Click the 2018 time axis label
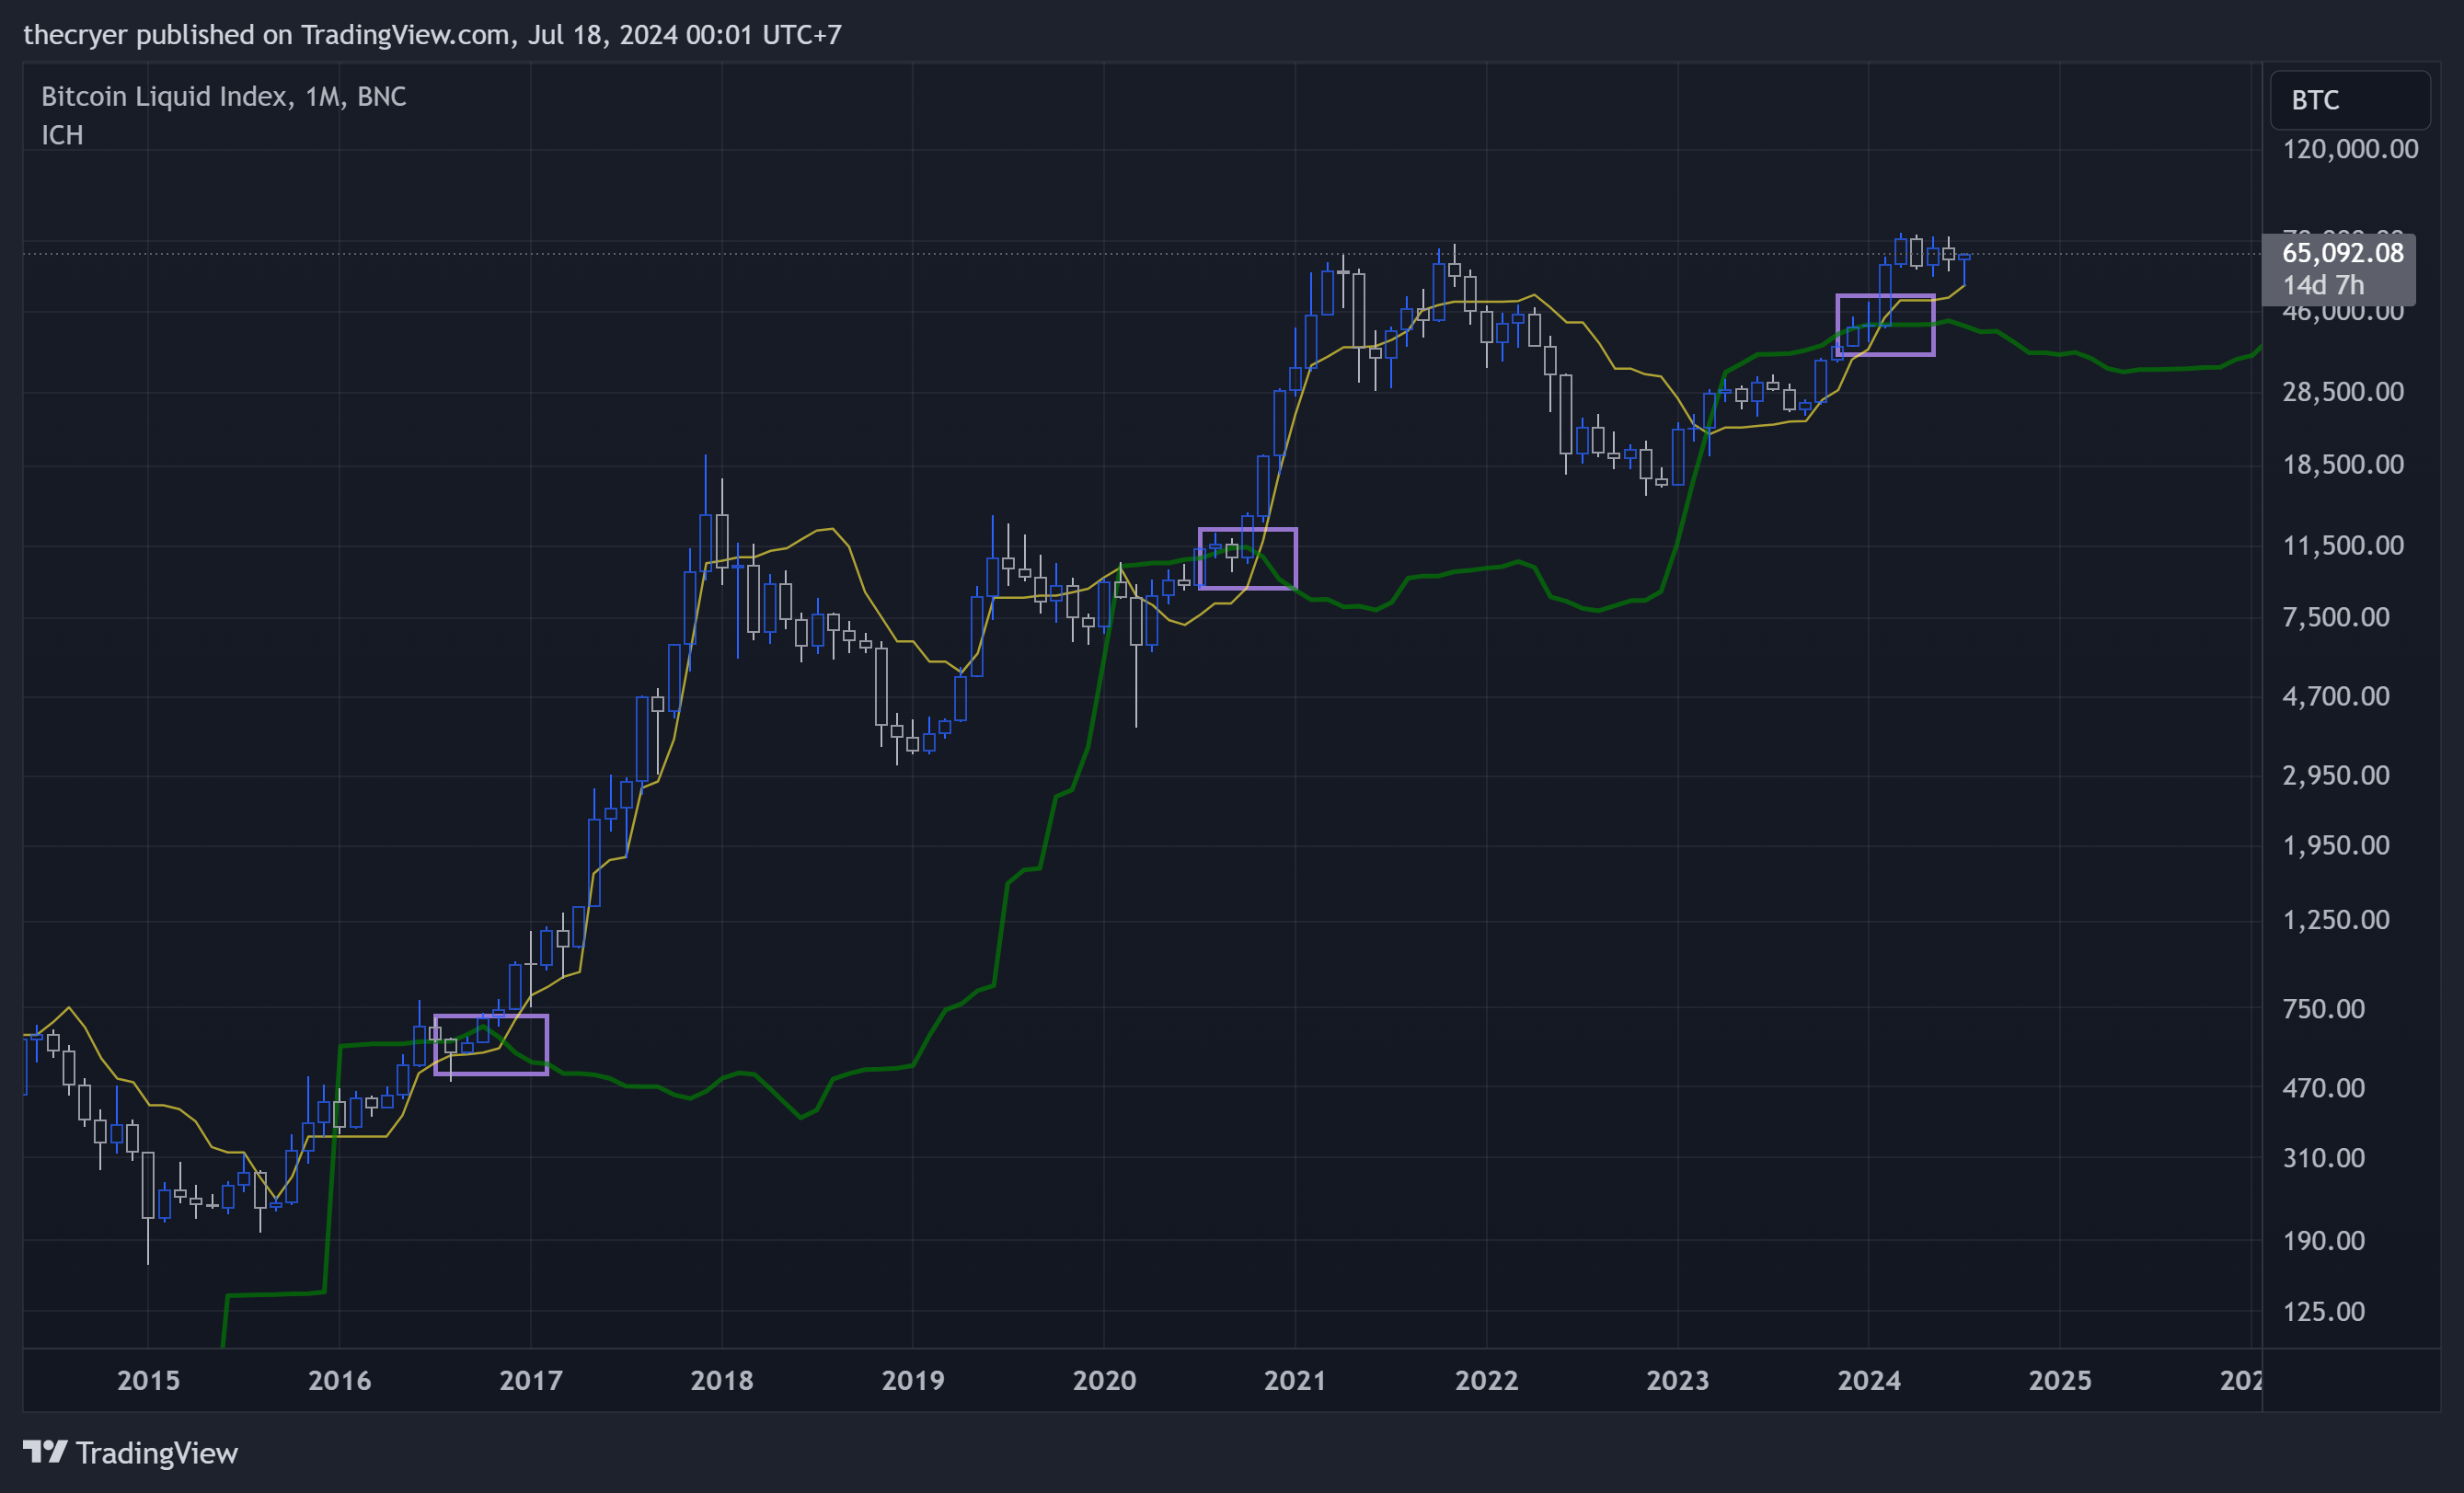Screen dimensions: 2464x1493 tap(722, 1380)
